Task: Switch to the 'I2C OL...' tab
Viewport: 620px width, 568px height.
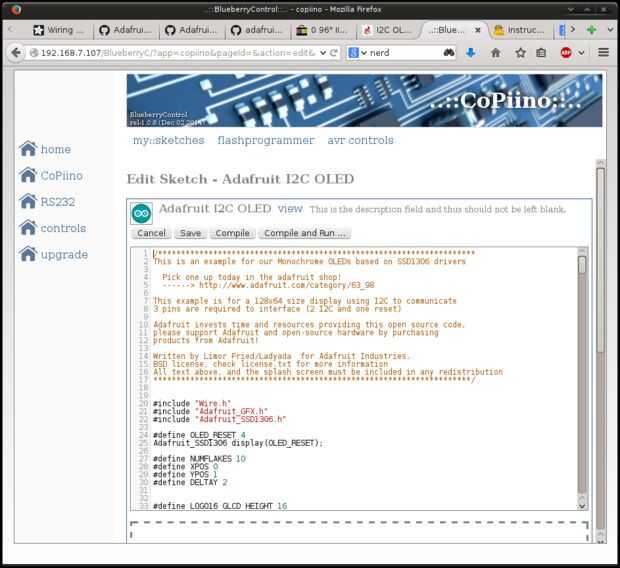Action: [x=389, y=30]
